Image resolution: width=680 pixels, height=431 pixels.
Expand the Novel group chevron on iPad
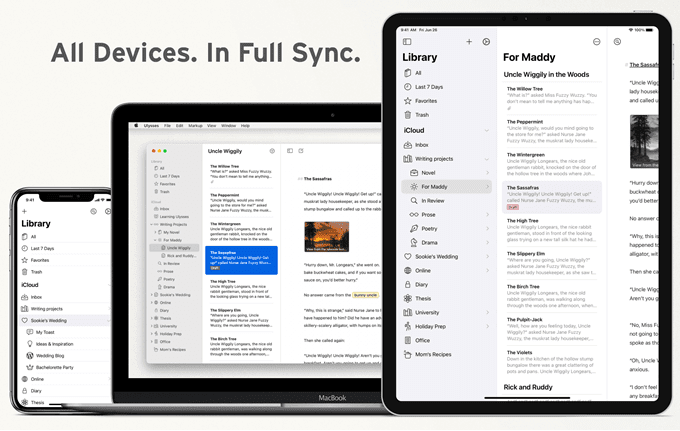pyautogui.click(x=487, y=173)
